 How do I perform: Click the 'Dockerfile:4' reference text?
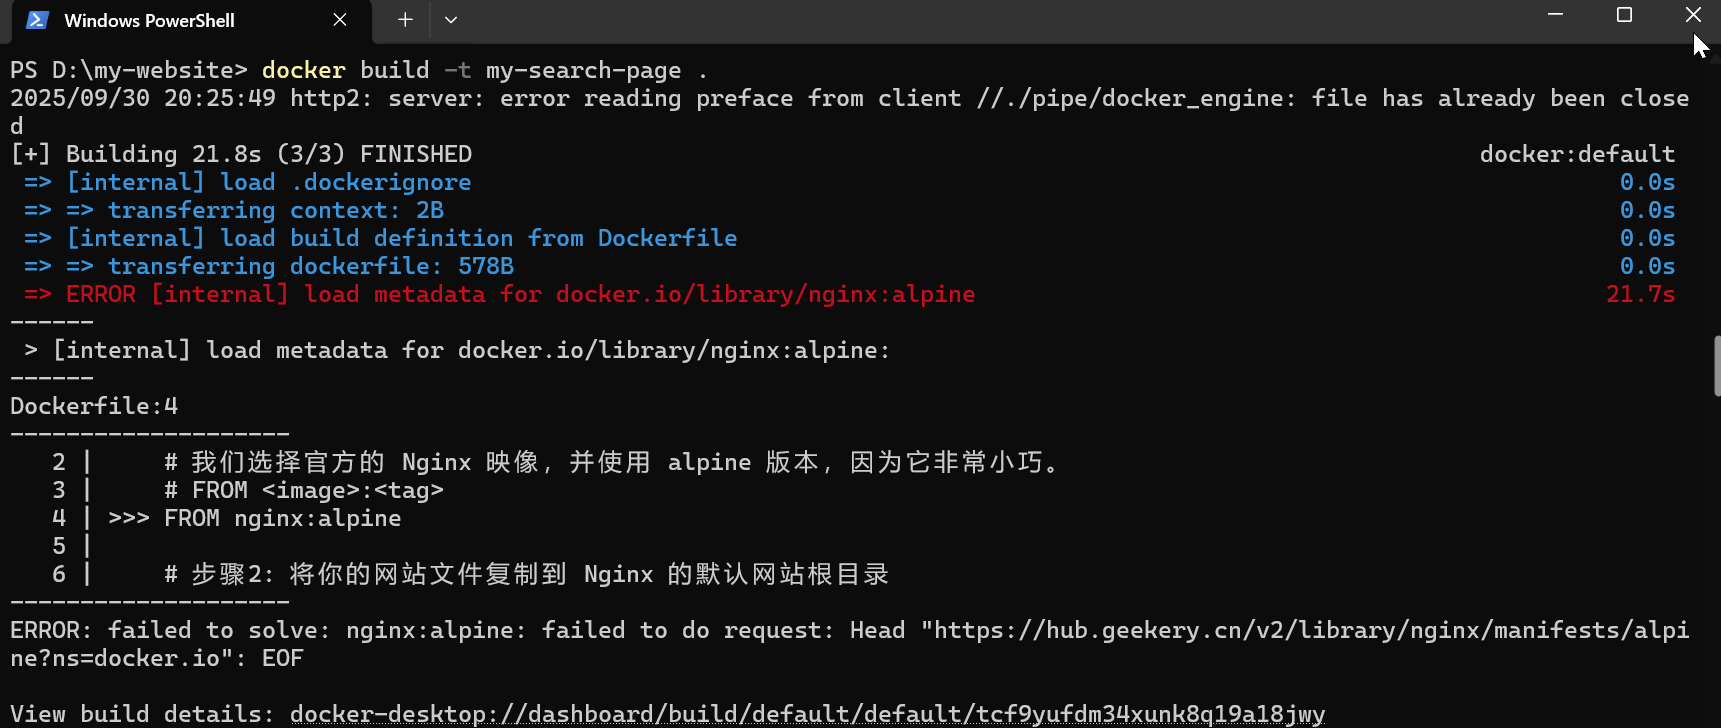pos(94,406)
